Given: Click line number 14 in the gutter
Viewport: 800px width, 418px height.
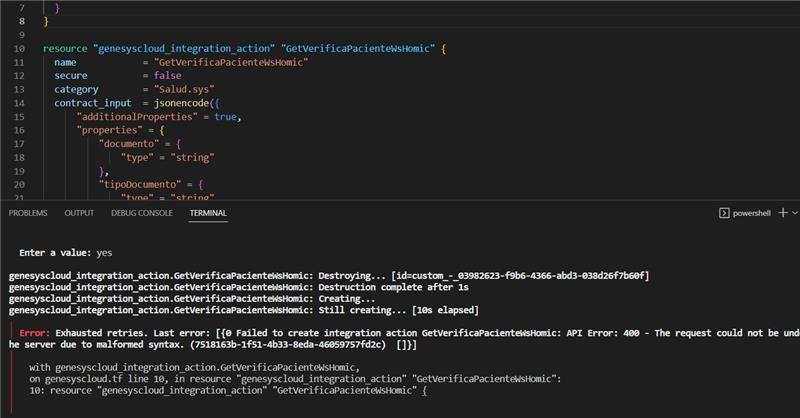Looking at the screenshot, I should 19,103.
